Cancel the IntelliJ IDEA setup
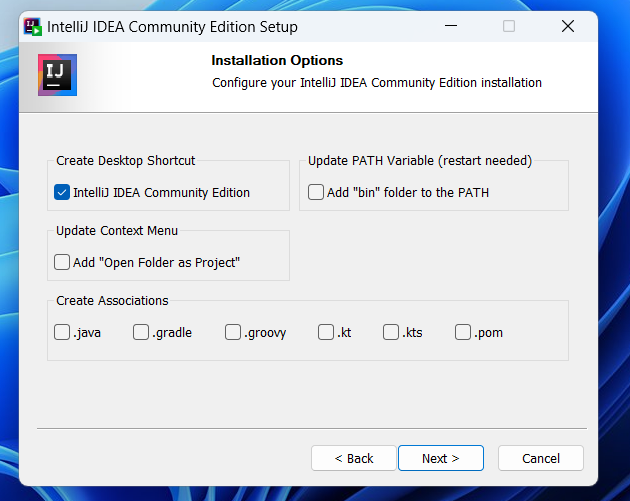This screenshot has width=630, height=501. coord(541,458)
